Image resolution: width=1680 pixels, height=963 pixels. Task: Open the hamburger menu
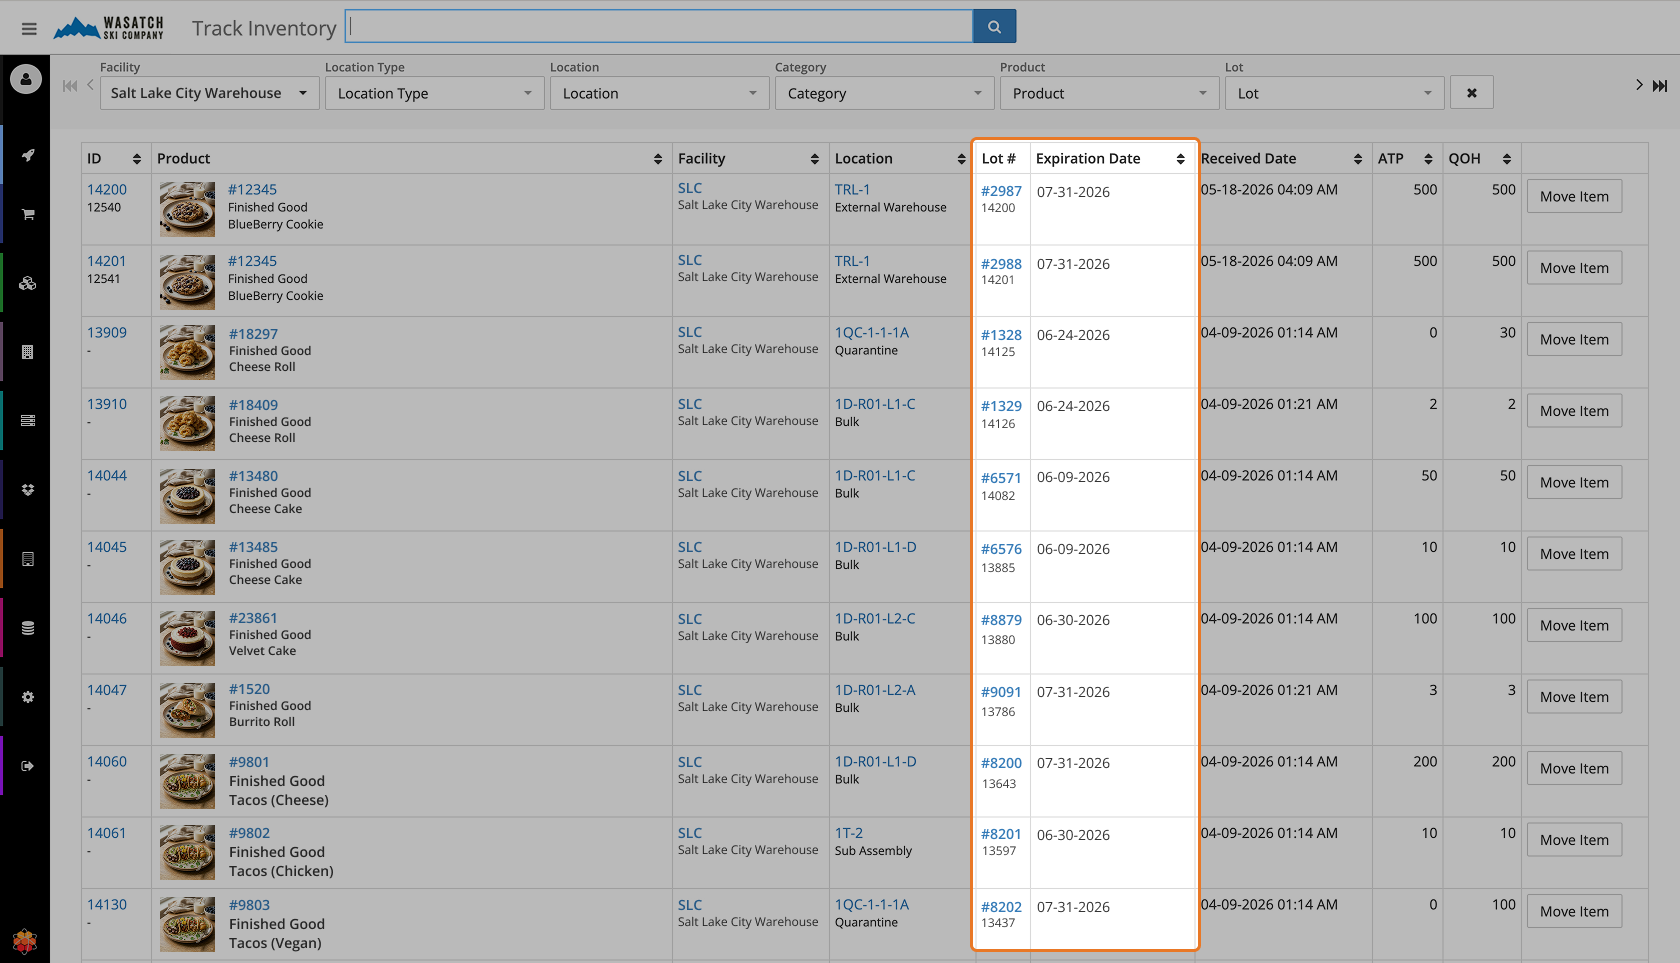coord(29,29)
